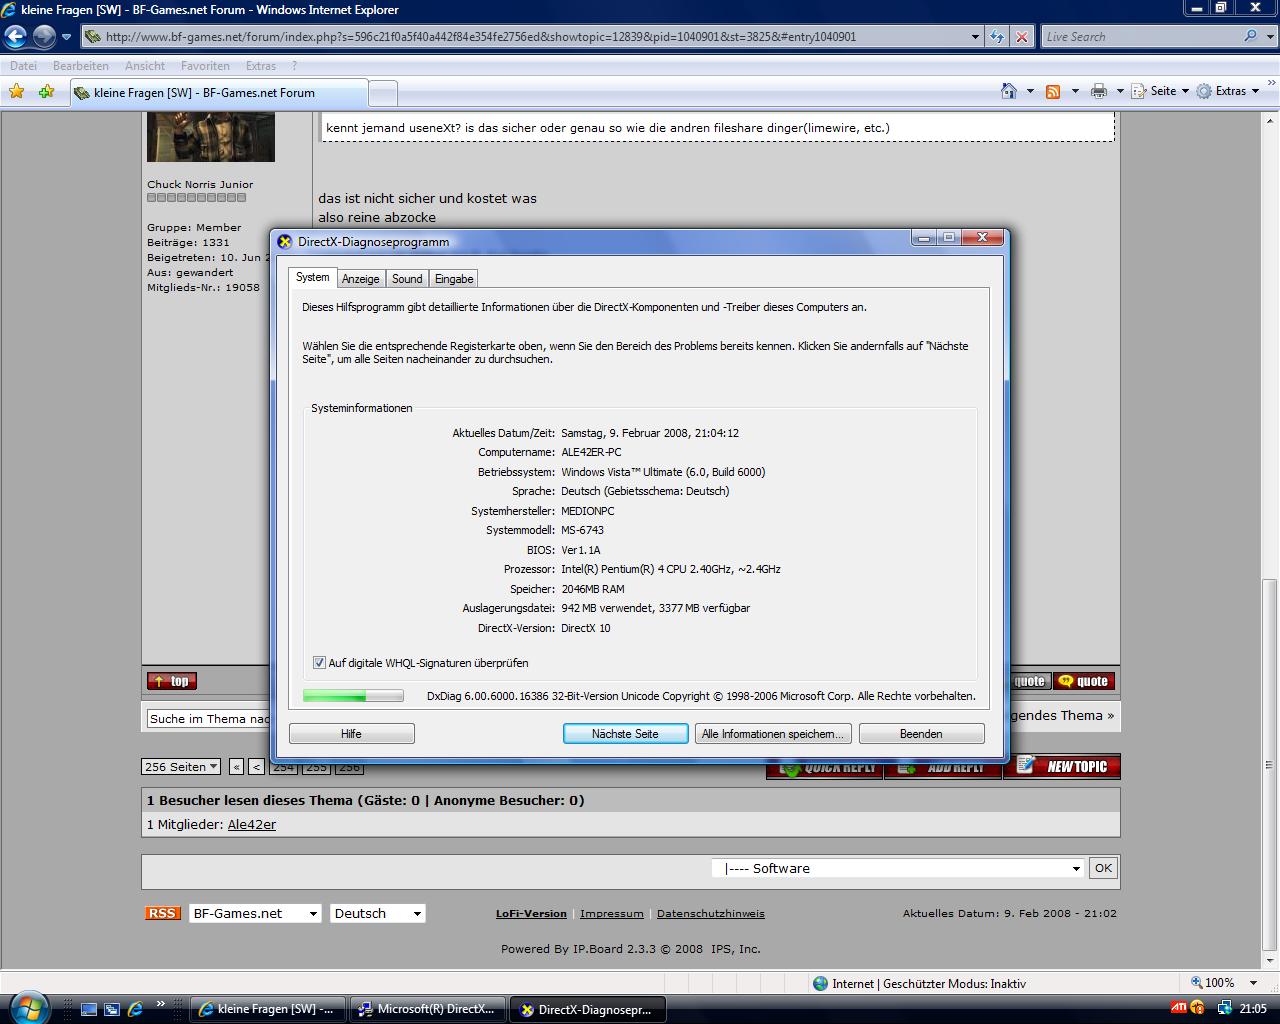1280x1024 pixels.
Task: Click the Nächste Seite button
Action: (x=625, y=734)
